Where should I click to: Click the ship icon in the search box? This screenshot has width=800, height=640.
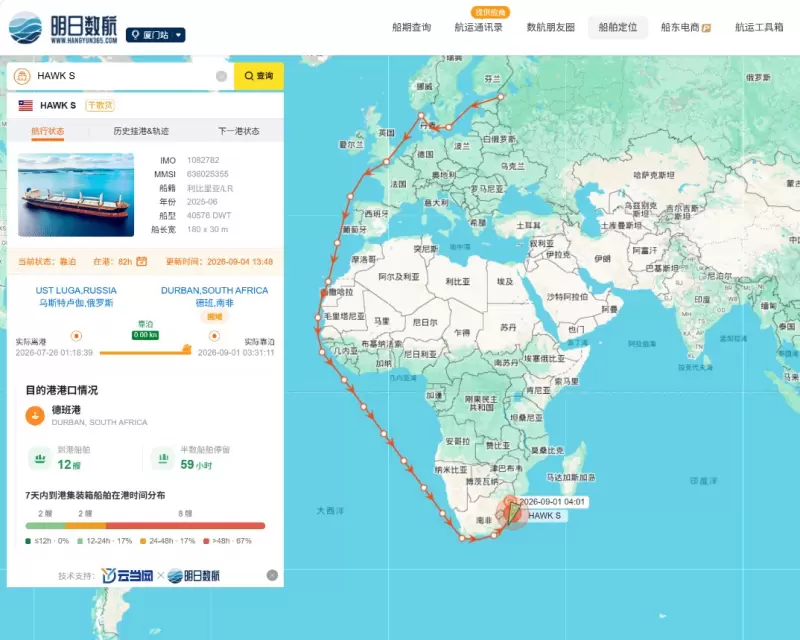pyautogui.click(x=22, y=76)
